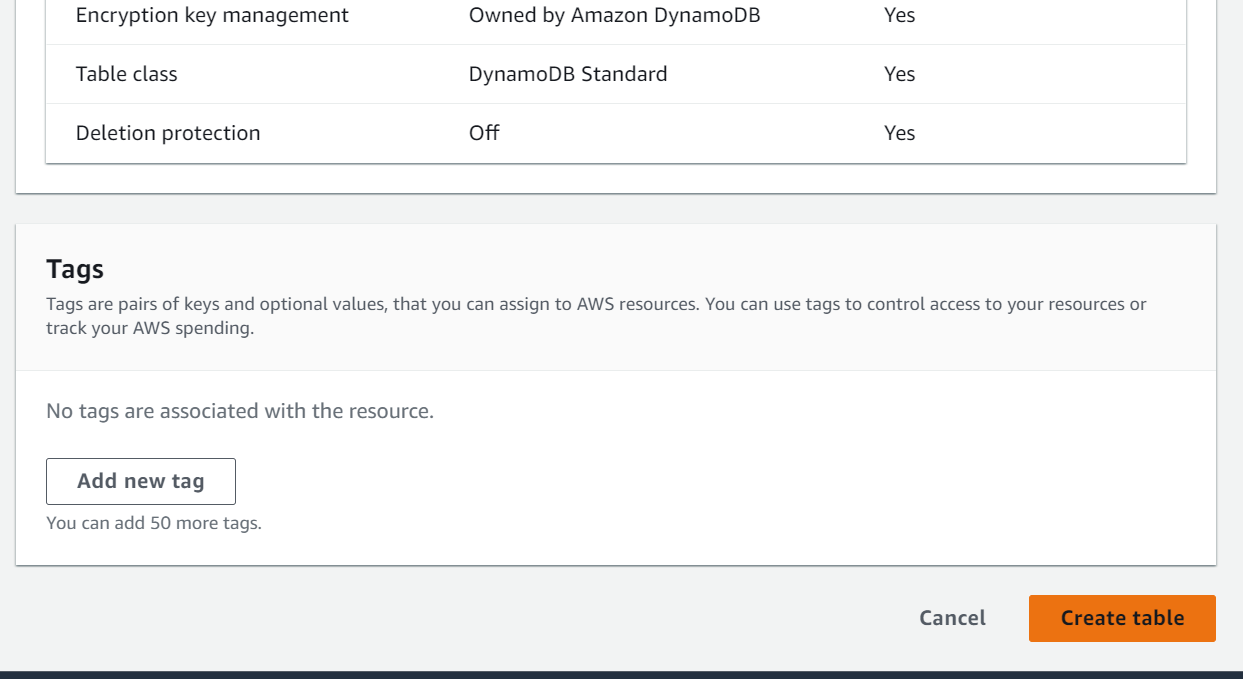
Task: Select the 50 more tags helper text
Action: click(153, 522)
